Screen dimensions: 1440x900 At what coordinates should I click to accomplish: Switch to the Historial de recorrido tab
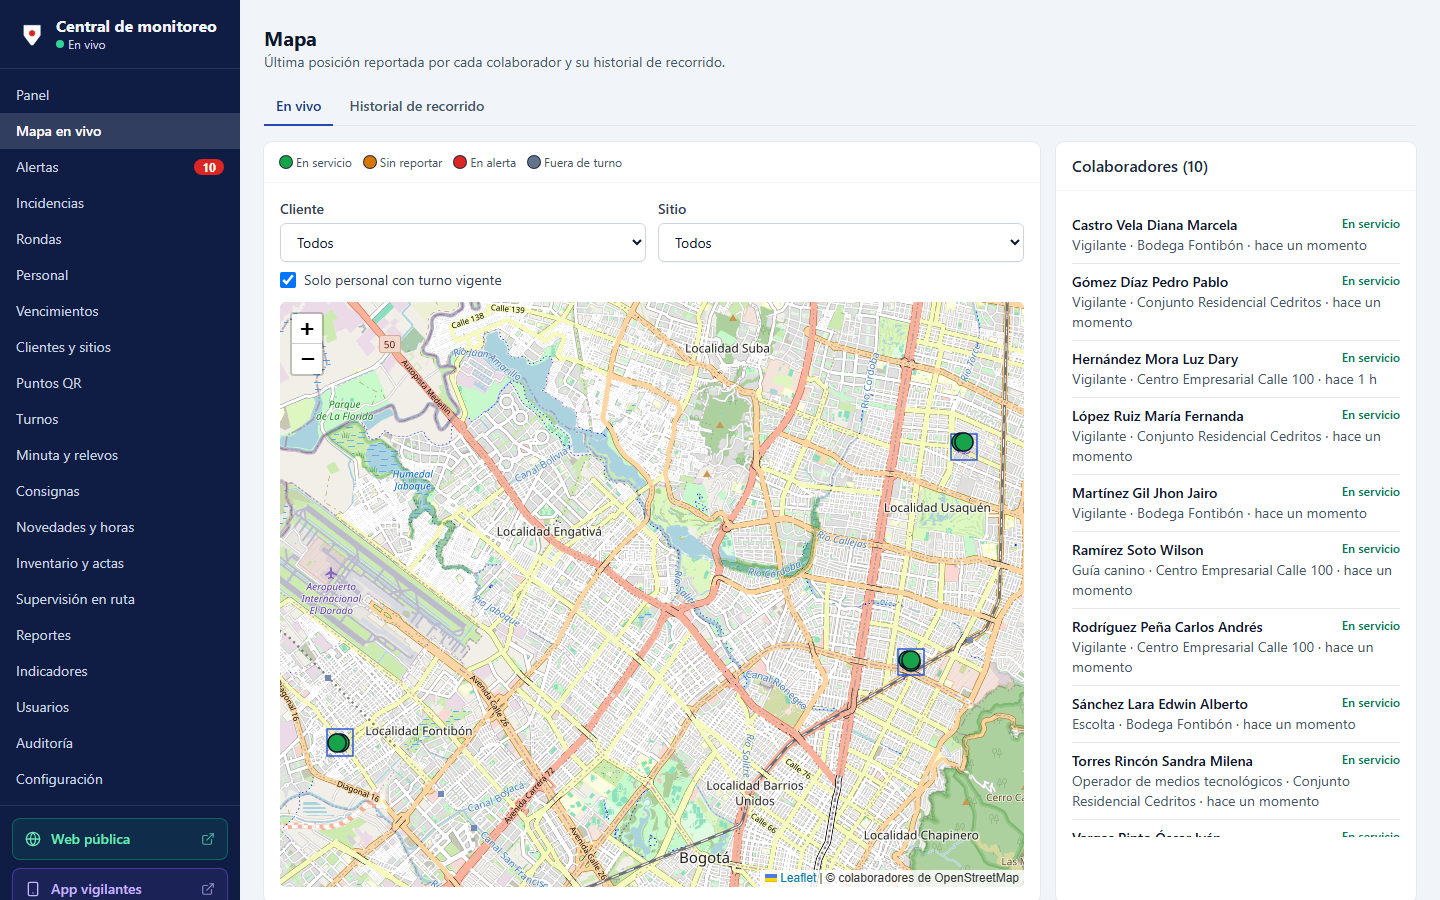point(417,106)
